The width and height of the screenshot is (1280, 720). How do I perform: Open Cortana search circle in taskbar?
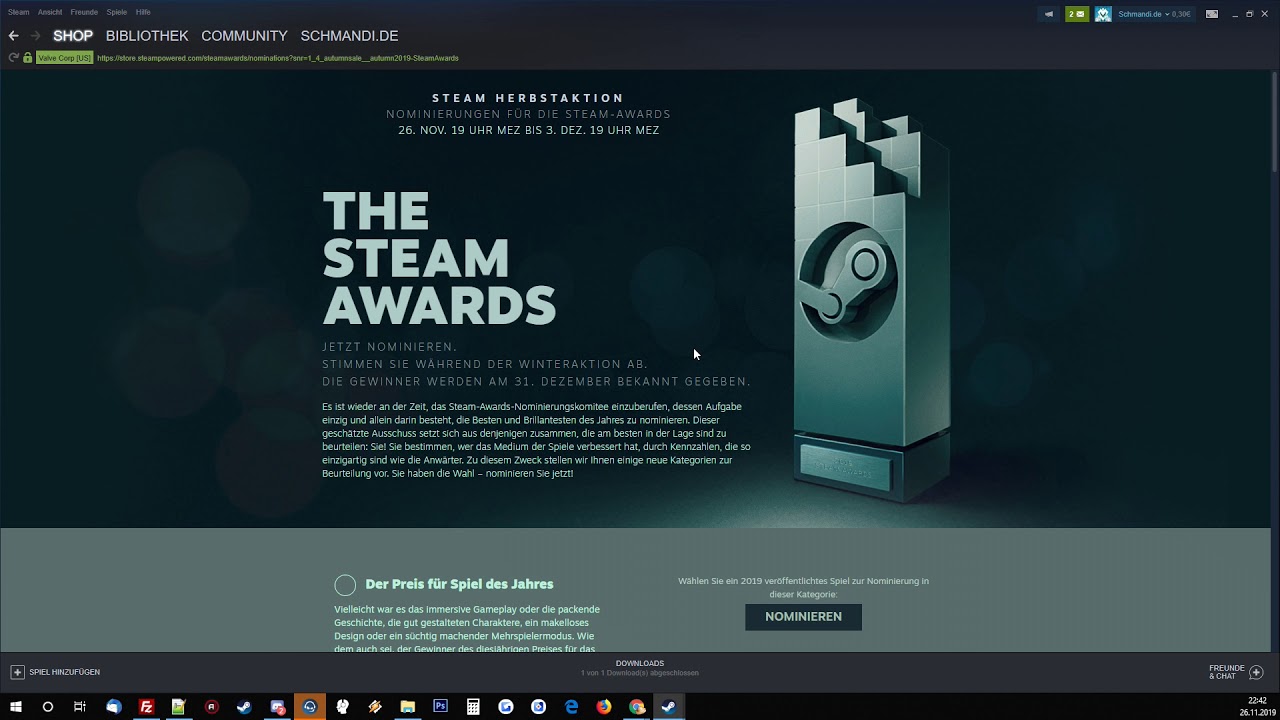(x=47, y=706)
